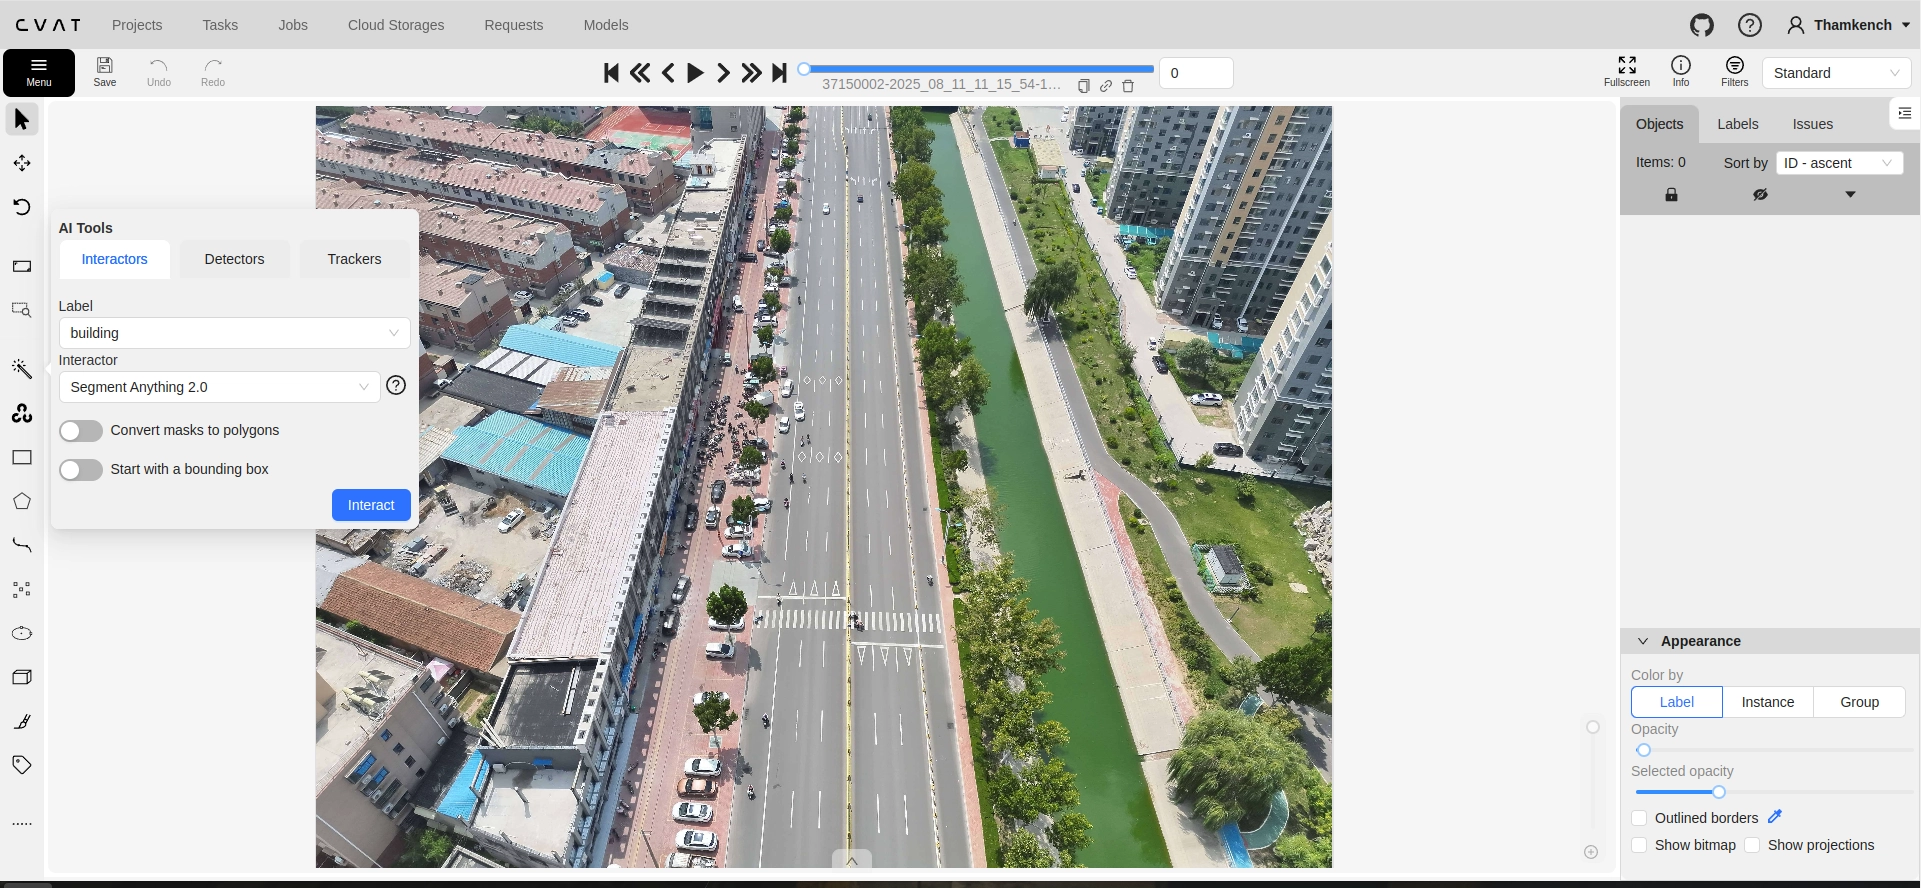Image resolution: width=1921 pixels, height=888 pixels.
Task: Select the Brush mask tool
Action: tap(22, 721)
